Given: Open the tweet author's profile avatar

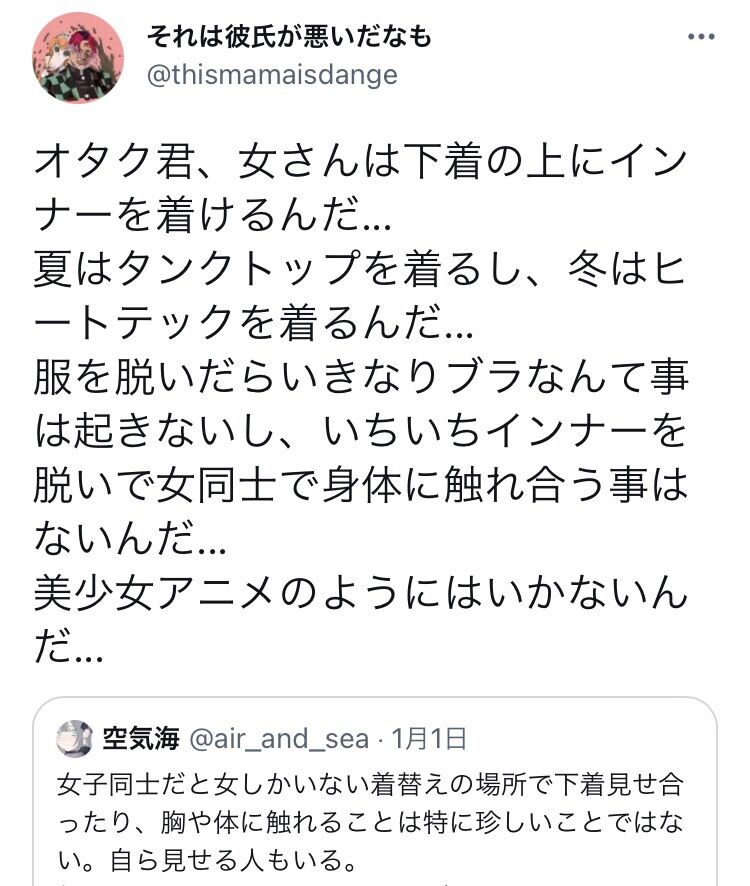Looking at the screenshot, I should (x=78, y=58).
